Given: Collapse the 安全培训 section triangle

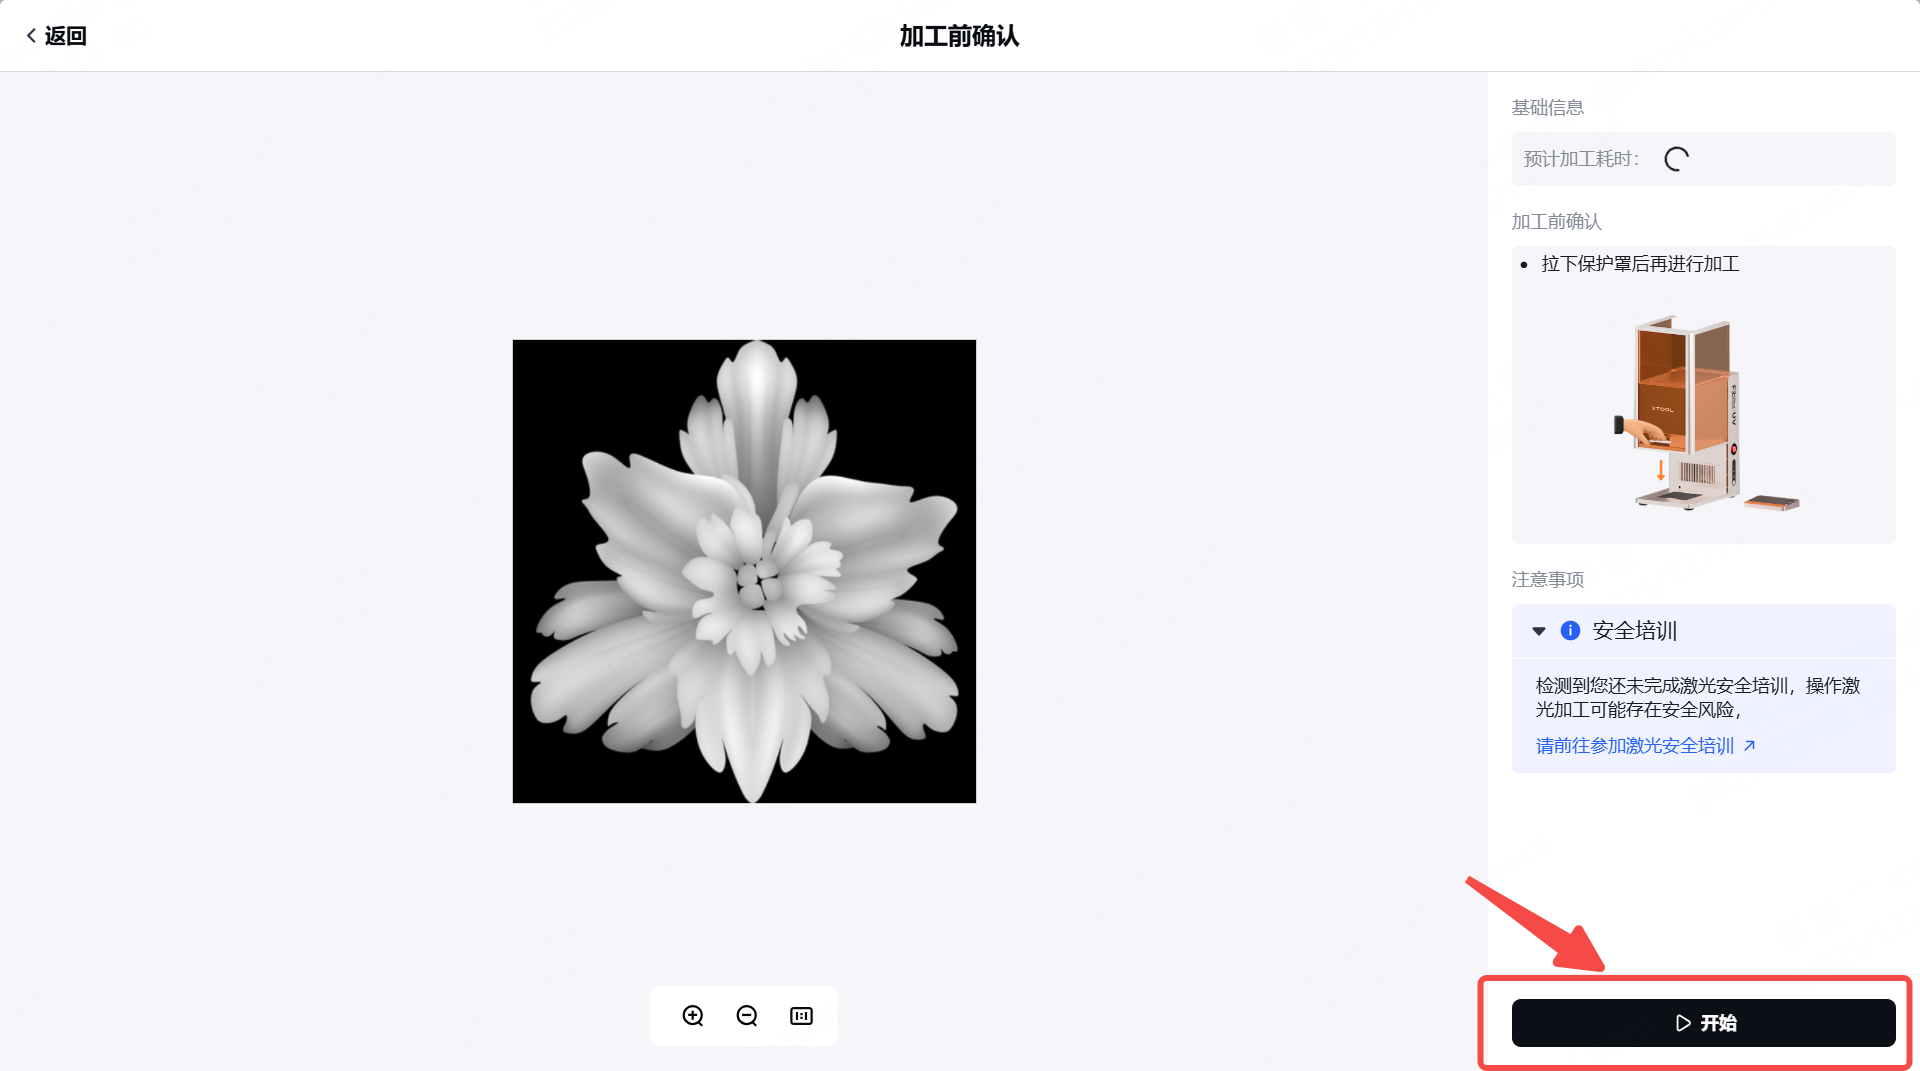Looking at the screenshot, I should (x=1539, y=631).
